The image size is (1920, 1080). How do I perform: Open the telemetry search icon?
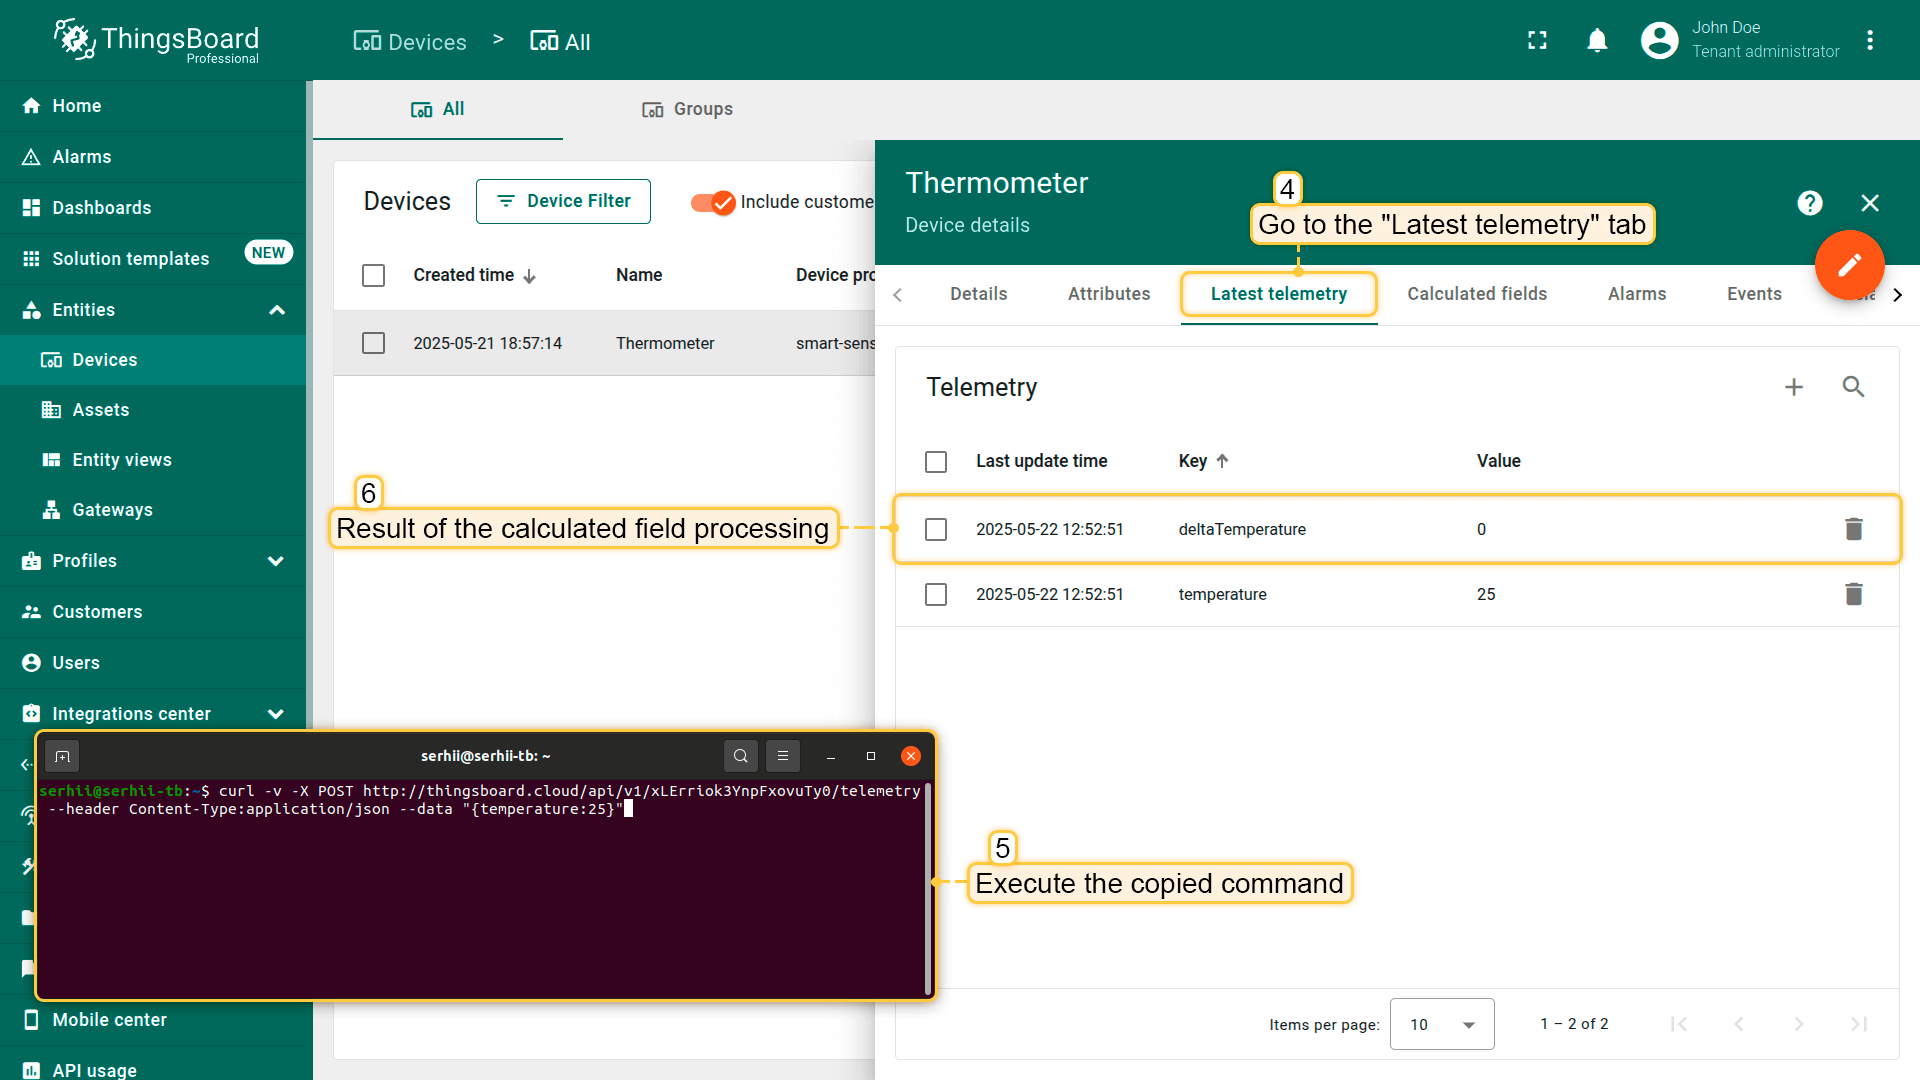1853,387
